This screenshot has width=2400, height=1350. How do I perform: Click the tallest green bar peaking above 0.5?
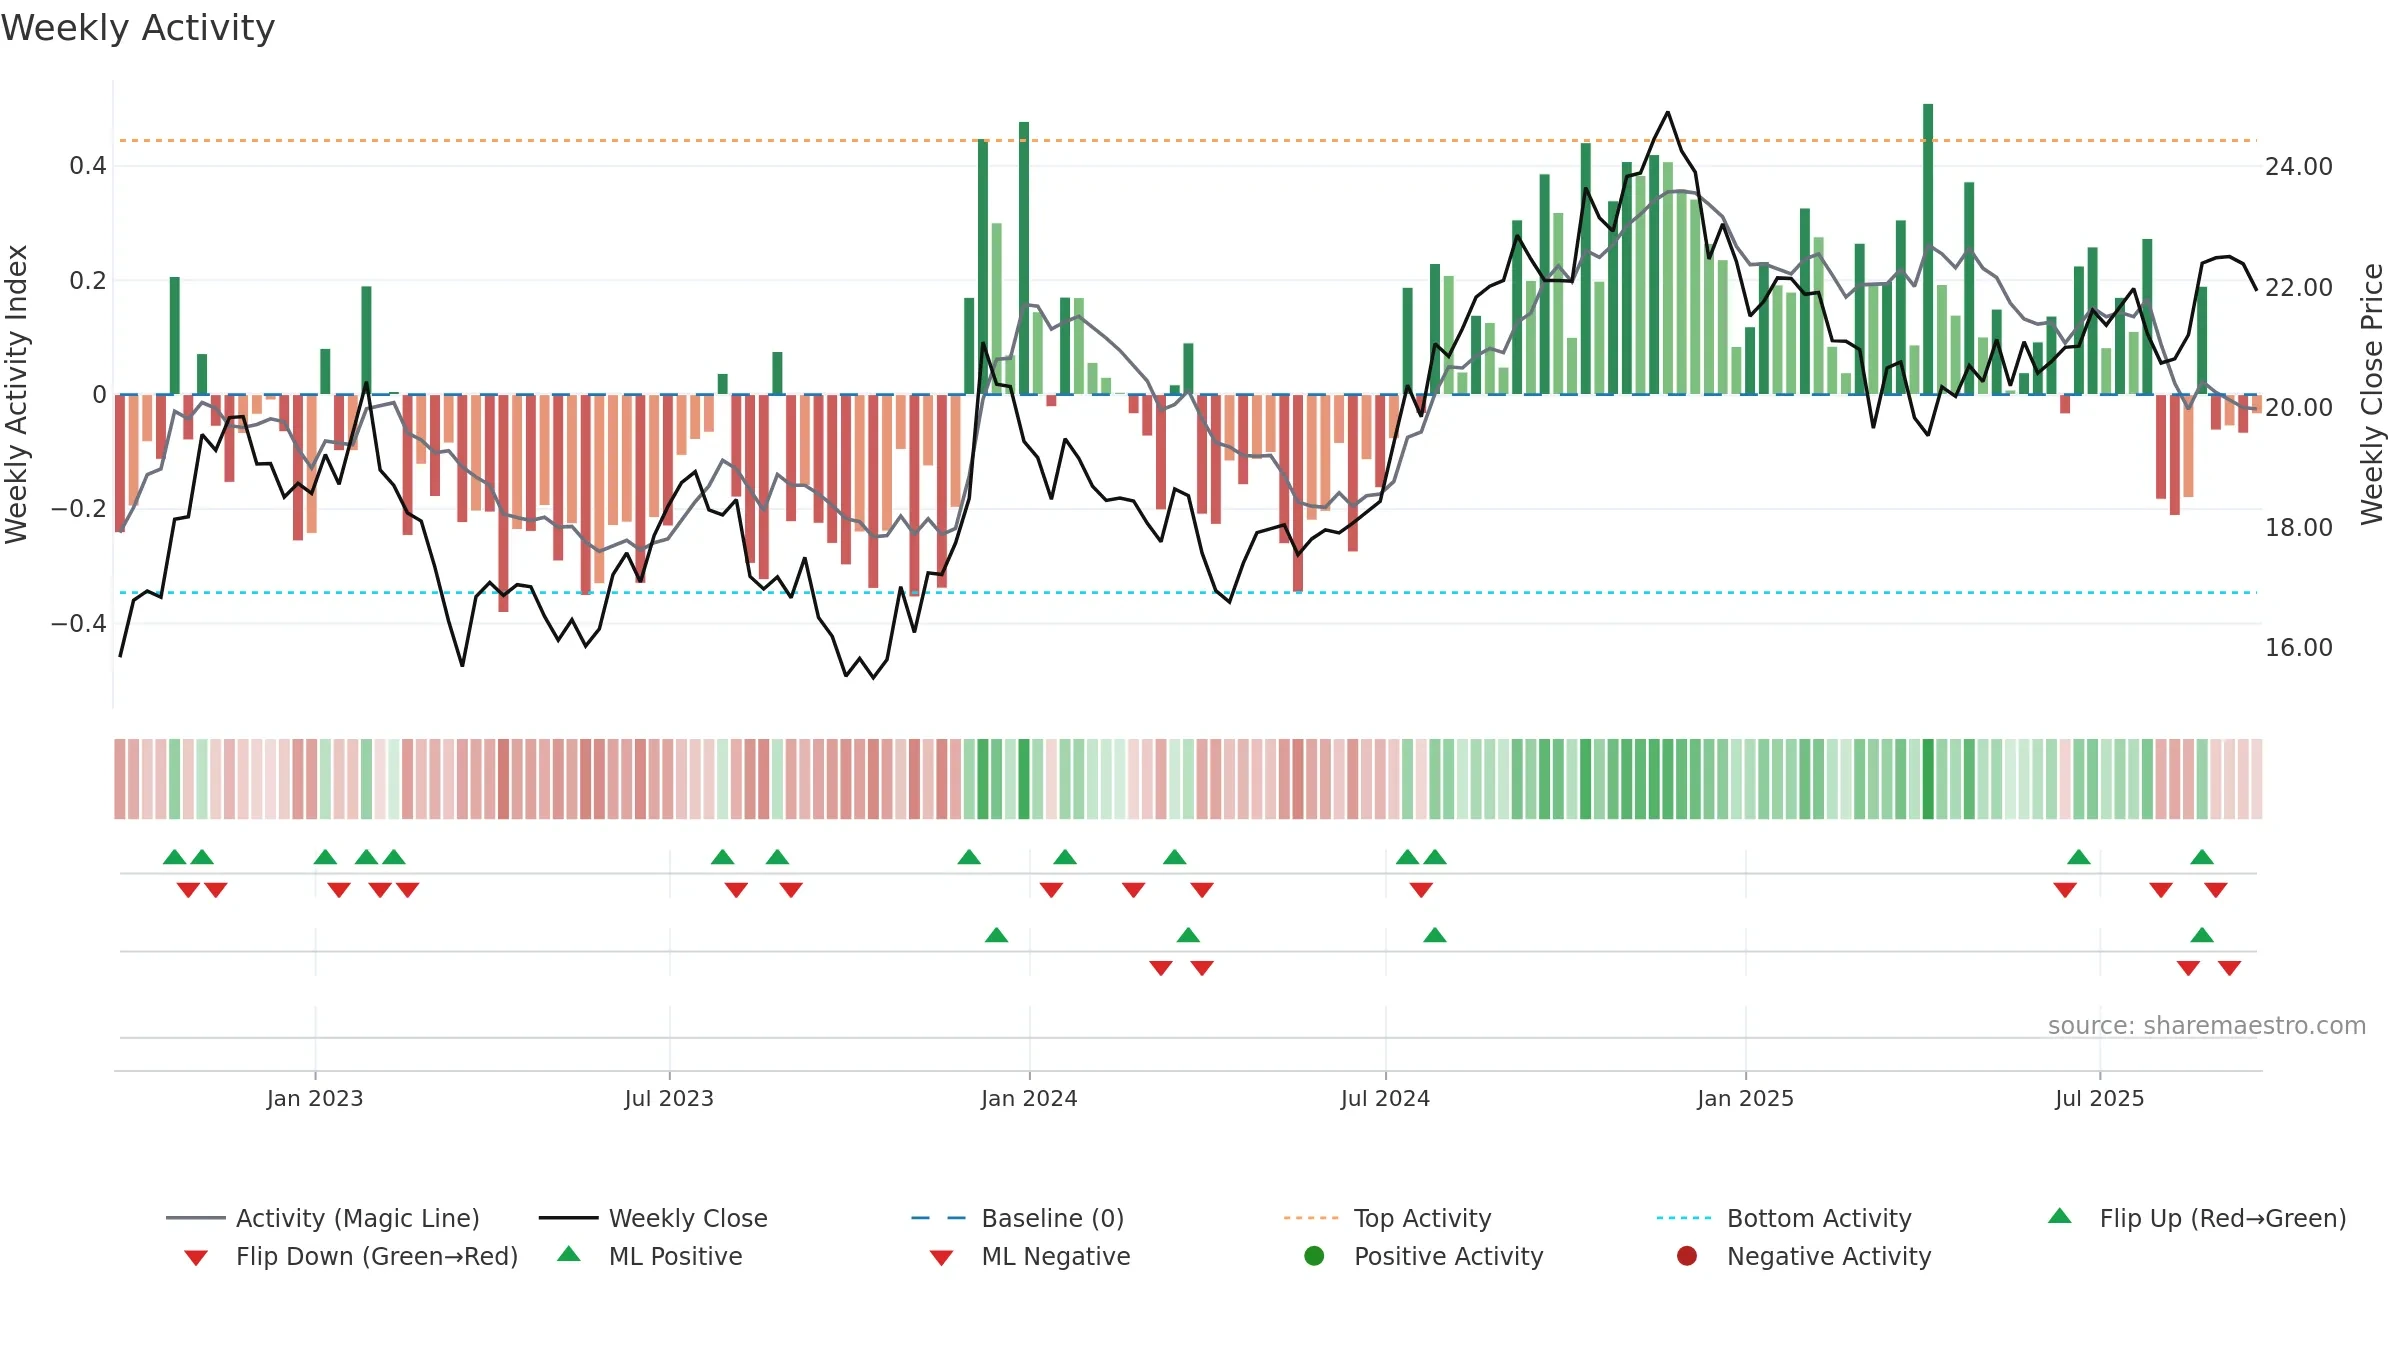(1928, 249)
